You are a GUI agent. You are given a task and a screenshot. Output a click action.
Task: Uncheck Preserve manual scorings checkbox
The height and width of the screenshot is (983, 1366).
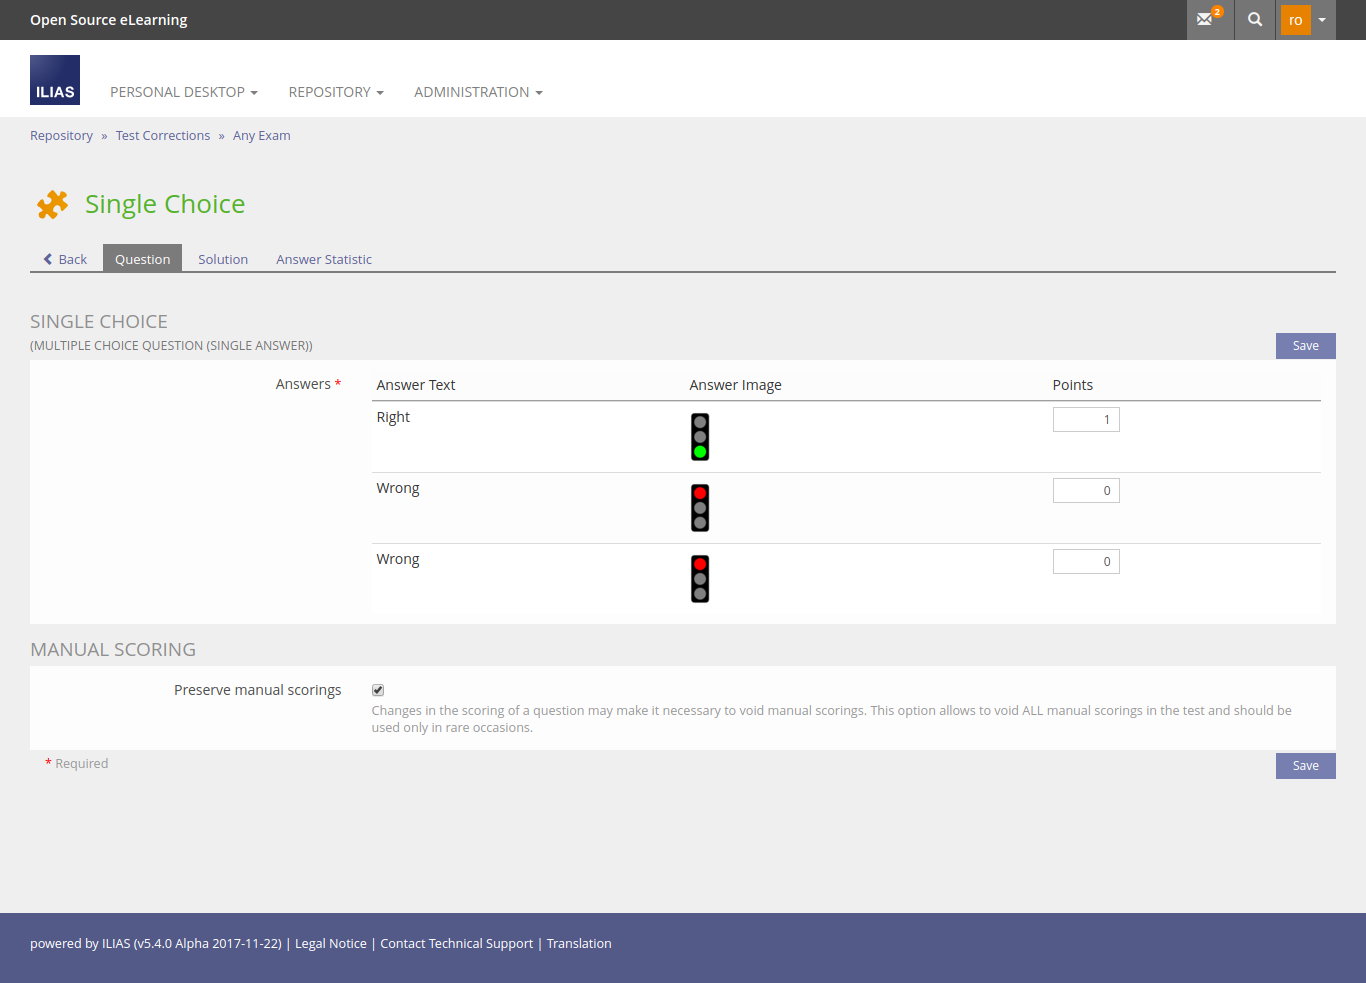point(378,690)
